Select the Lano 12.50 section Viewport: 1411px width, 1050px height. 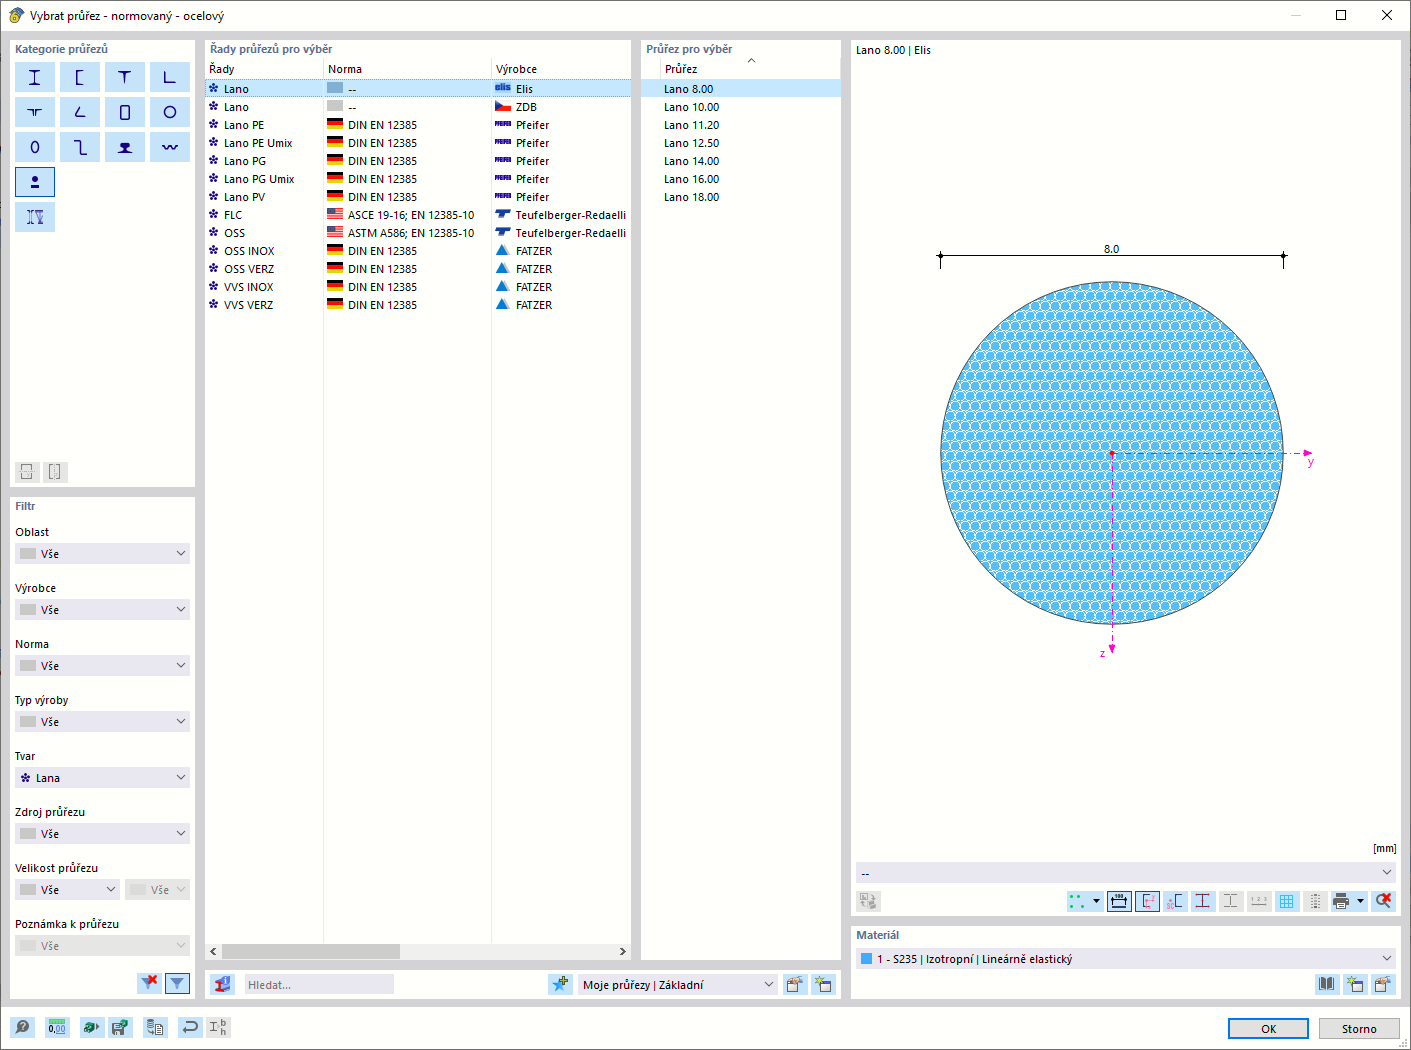tap(741, 143)
